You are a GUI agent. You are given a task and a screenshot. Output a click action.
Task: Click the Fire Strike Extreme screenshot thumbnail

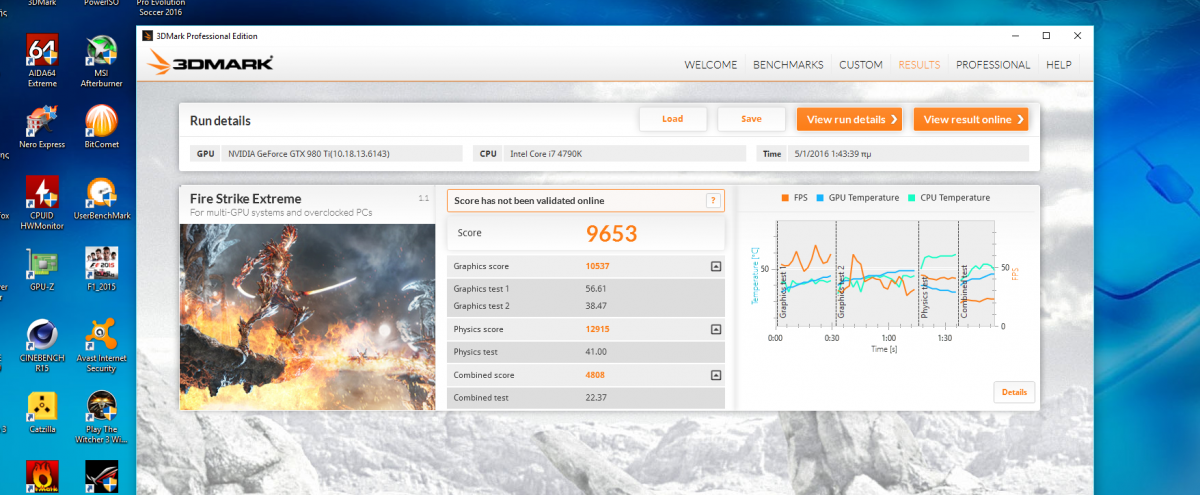308,316
